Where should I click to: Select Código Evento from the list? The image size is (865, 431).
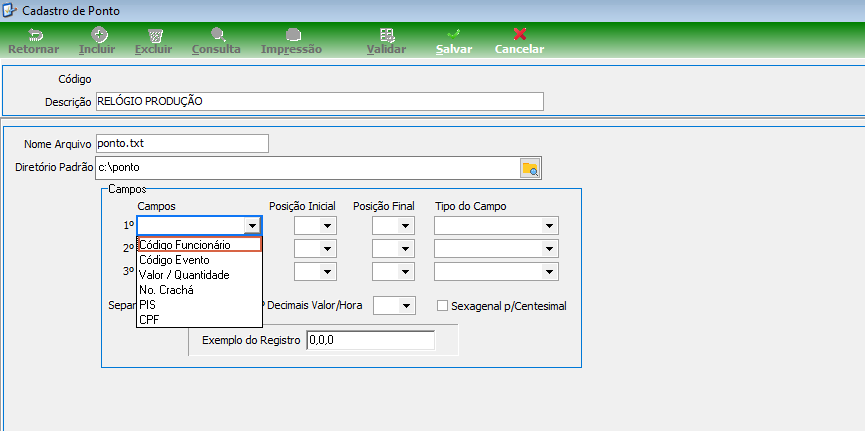click(199, 259)
